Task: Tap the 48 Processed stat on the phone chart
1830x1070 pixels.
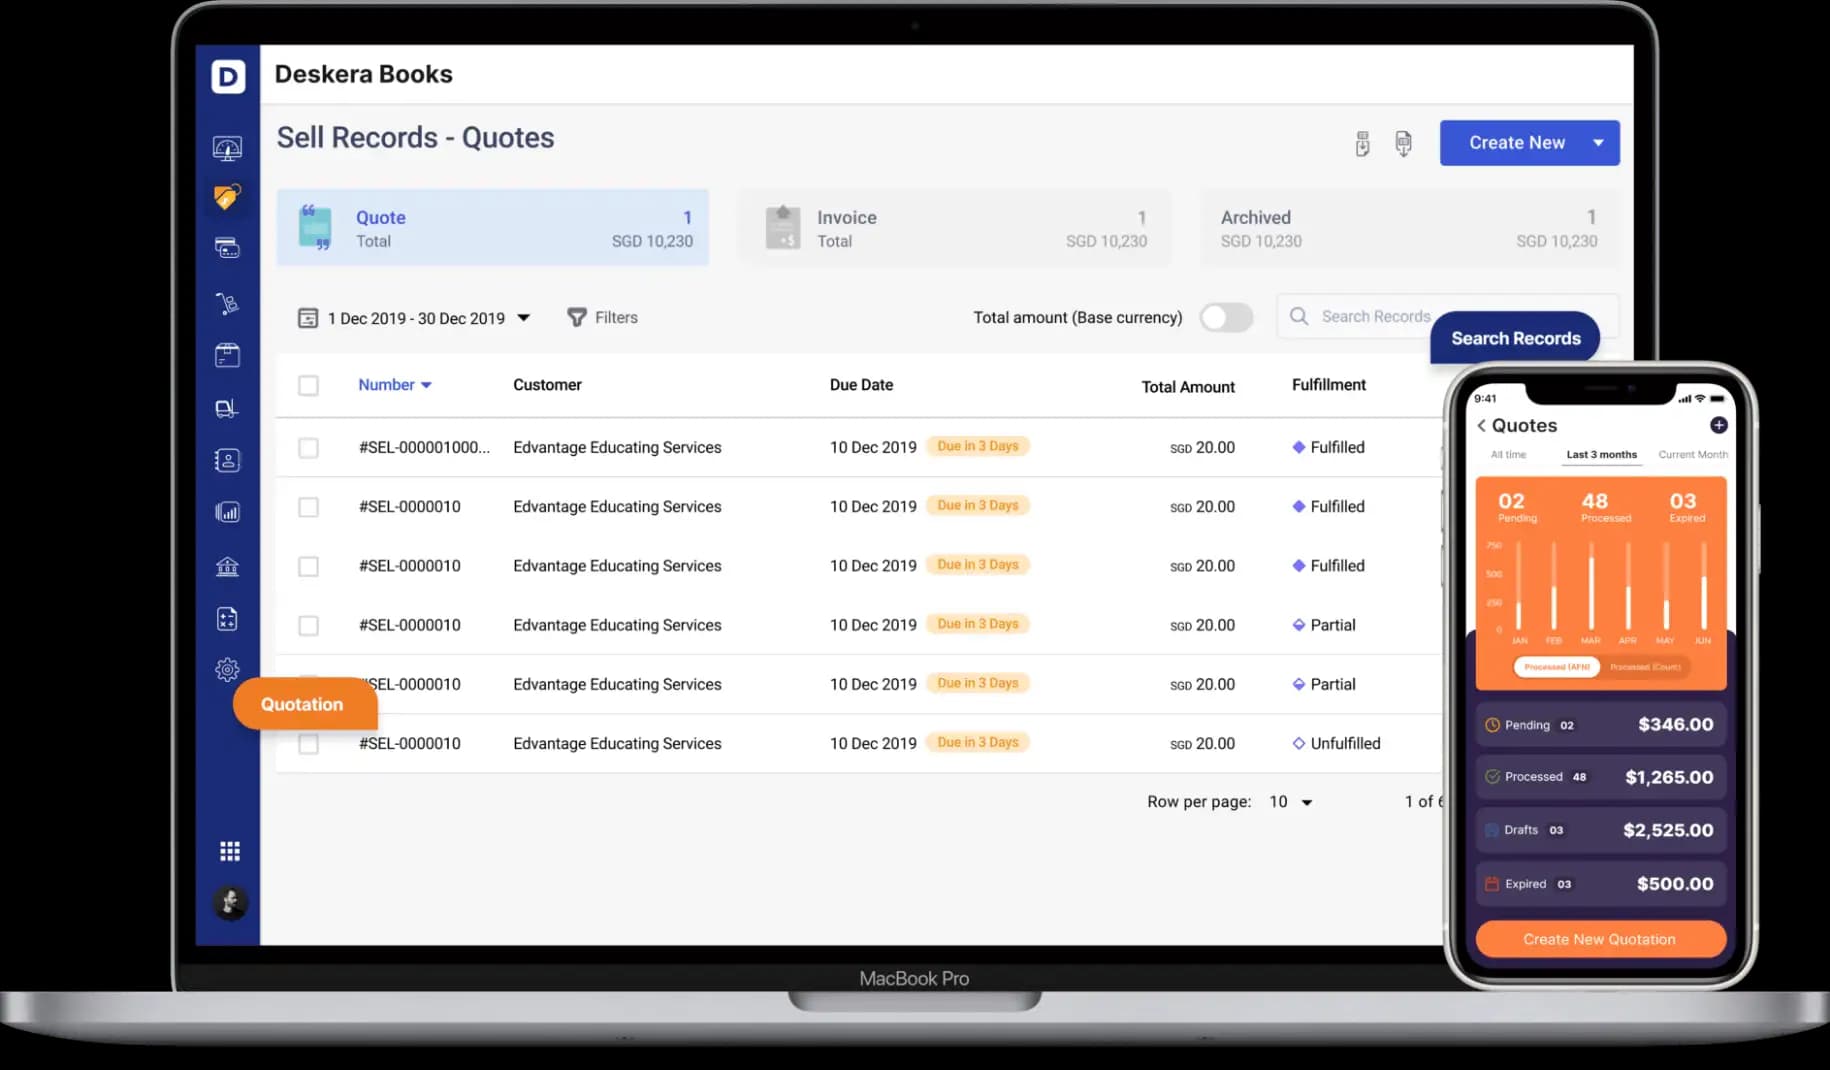Action: click(1605, 507)
